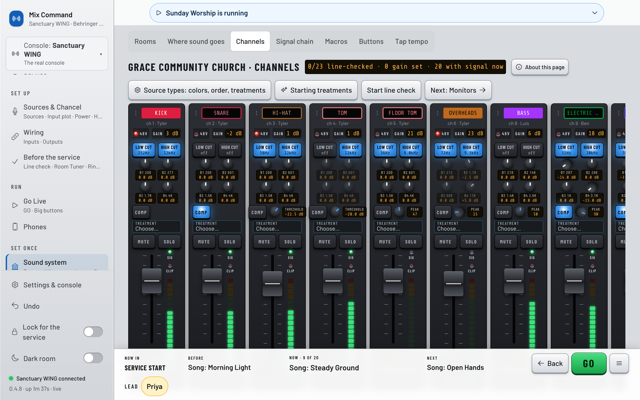
Task: Click the play icon in Sunday Worship banner
Action: (x=158, y=13)
